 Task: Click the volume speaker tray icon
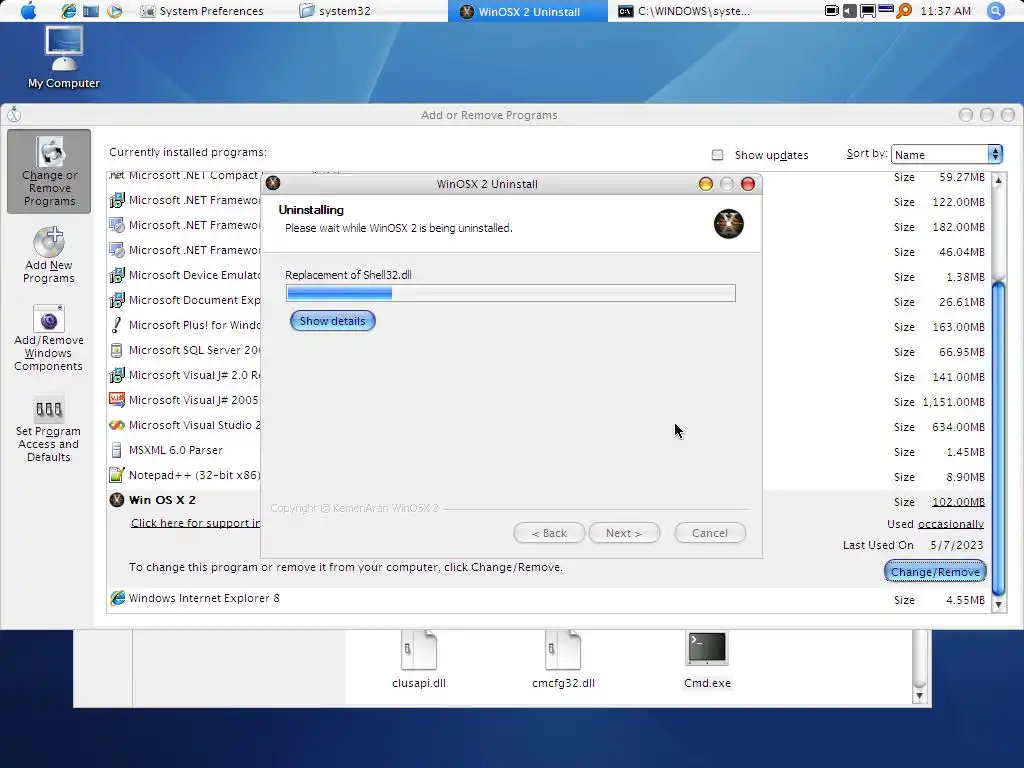pos(850,10)
